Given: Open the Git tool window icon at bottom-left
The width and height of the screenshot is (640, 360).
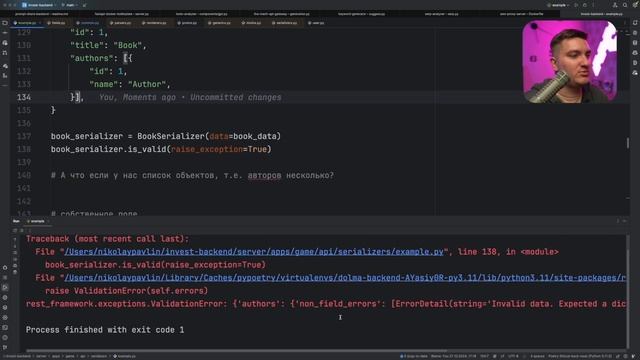Looking at the screenshot, I should (x=5, y=347).
